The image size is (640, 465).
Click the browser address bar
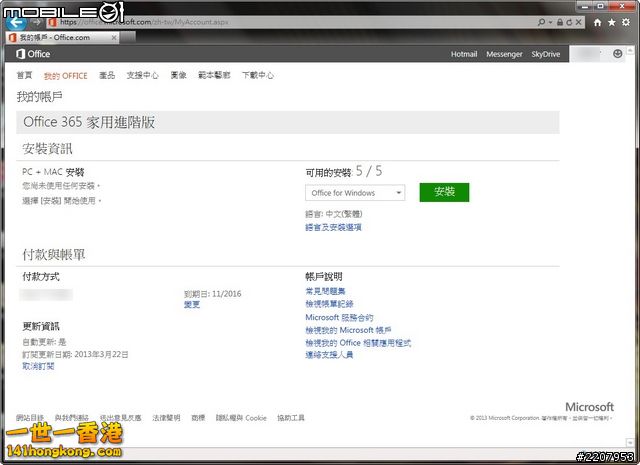[300, 21]
